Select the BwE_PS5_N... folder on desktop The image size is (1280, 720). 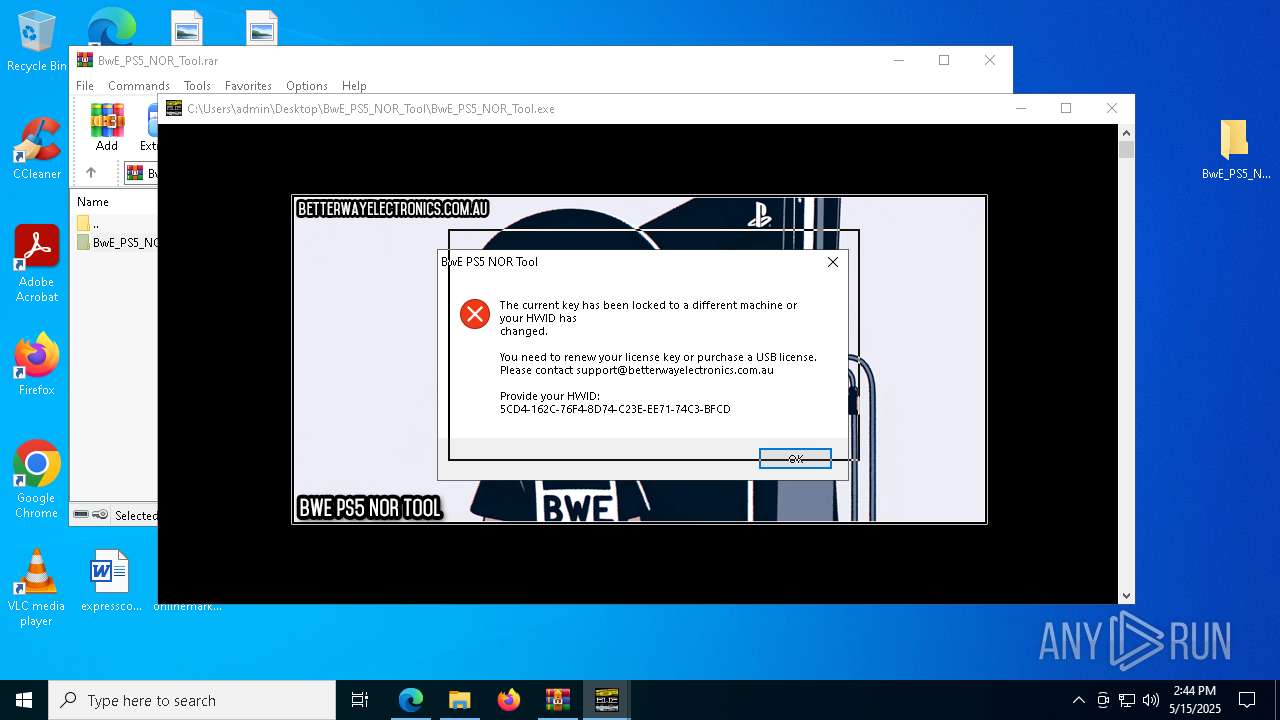click(1235, 150)
